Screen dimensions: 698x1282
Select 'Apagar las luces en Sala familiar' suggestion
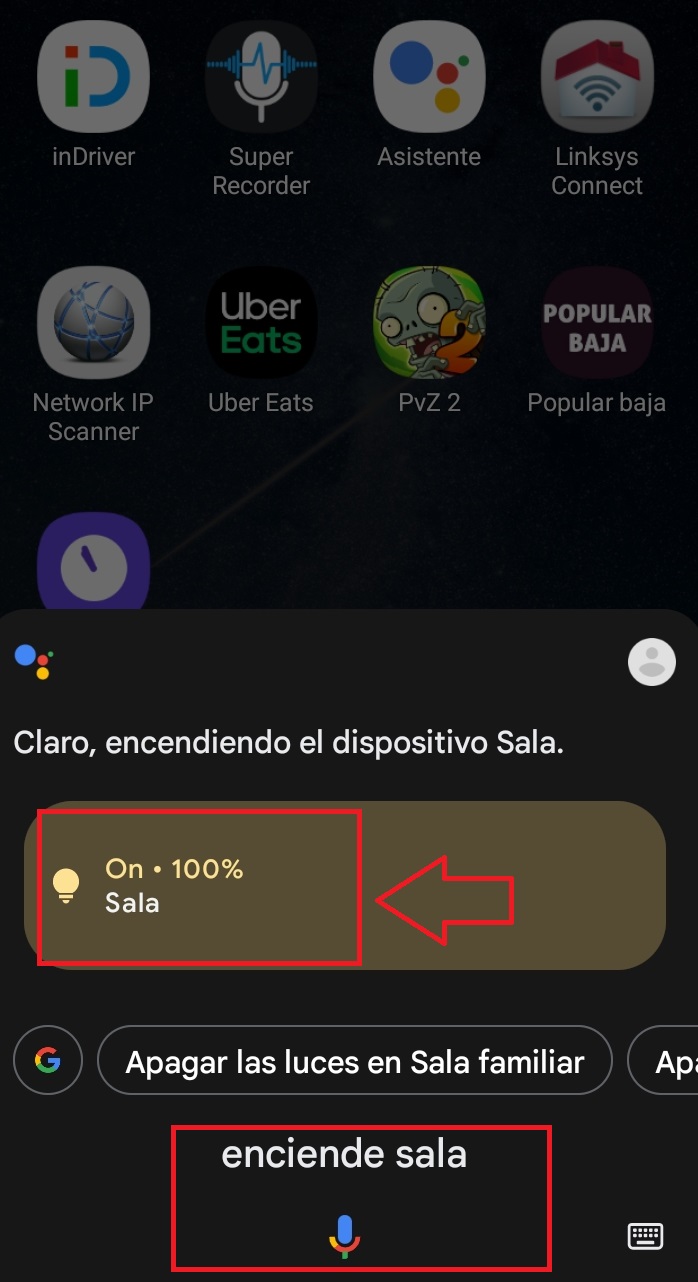pyautogui.click(x=354, y=1061)
